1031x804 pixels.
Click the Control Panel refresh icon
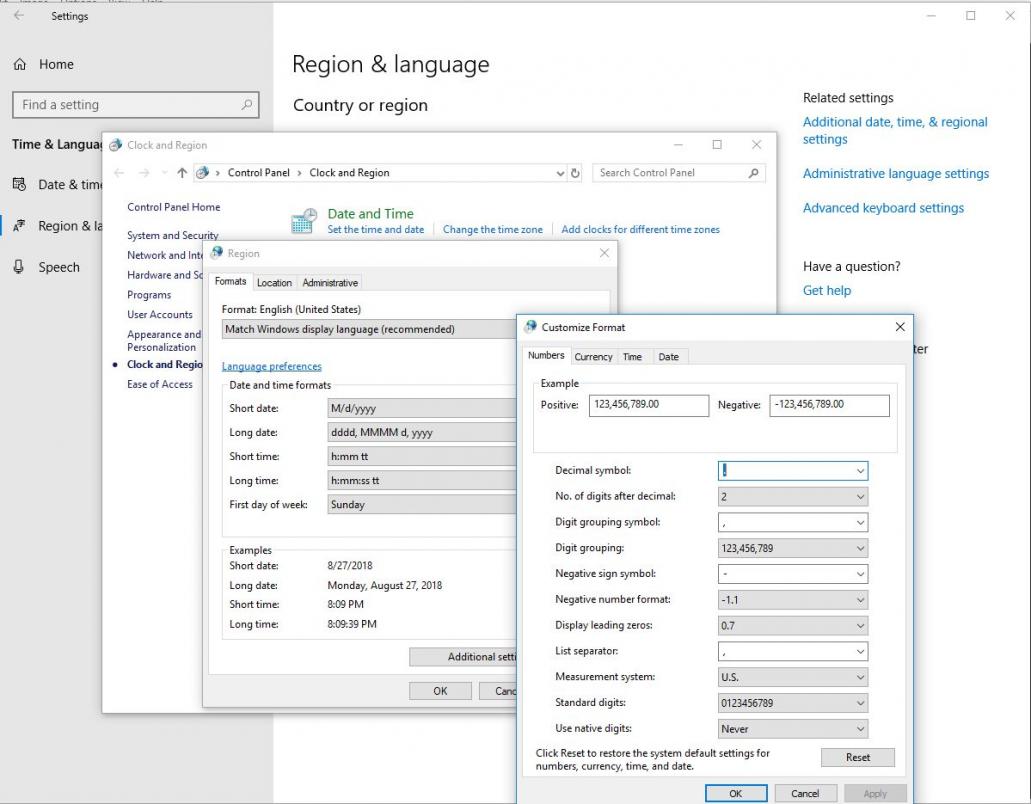[575, 173]
